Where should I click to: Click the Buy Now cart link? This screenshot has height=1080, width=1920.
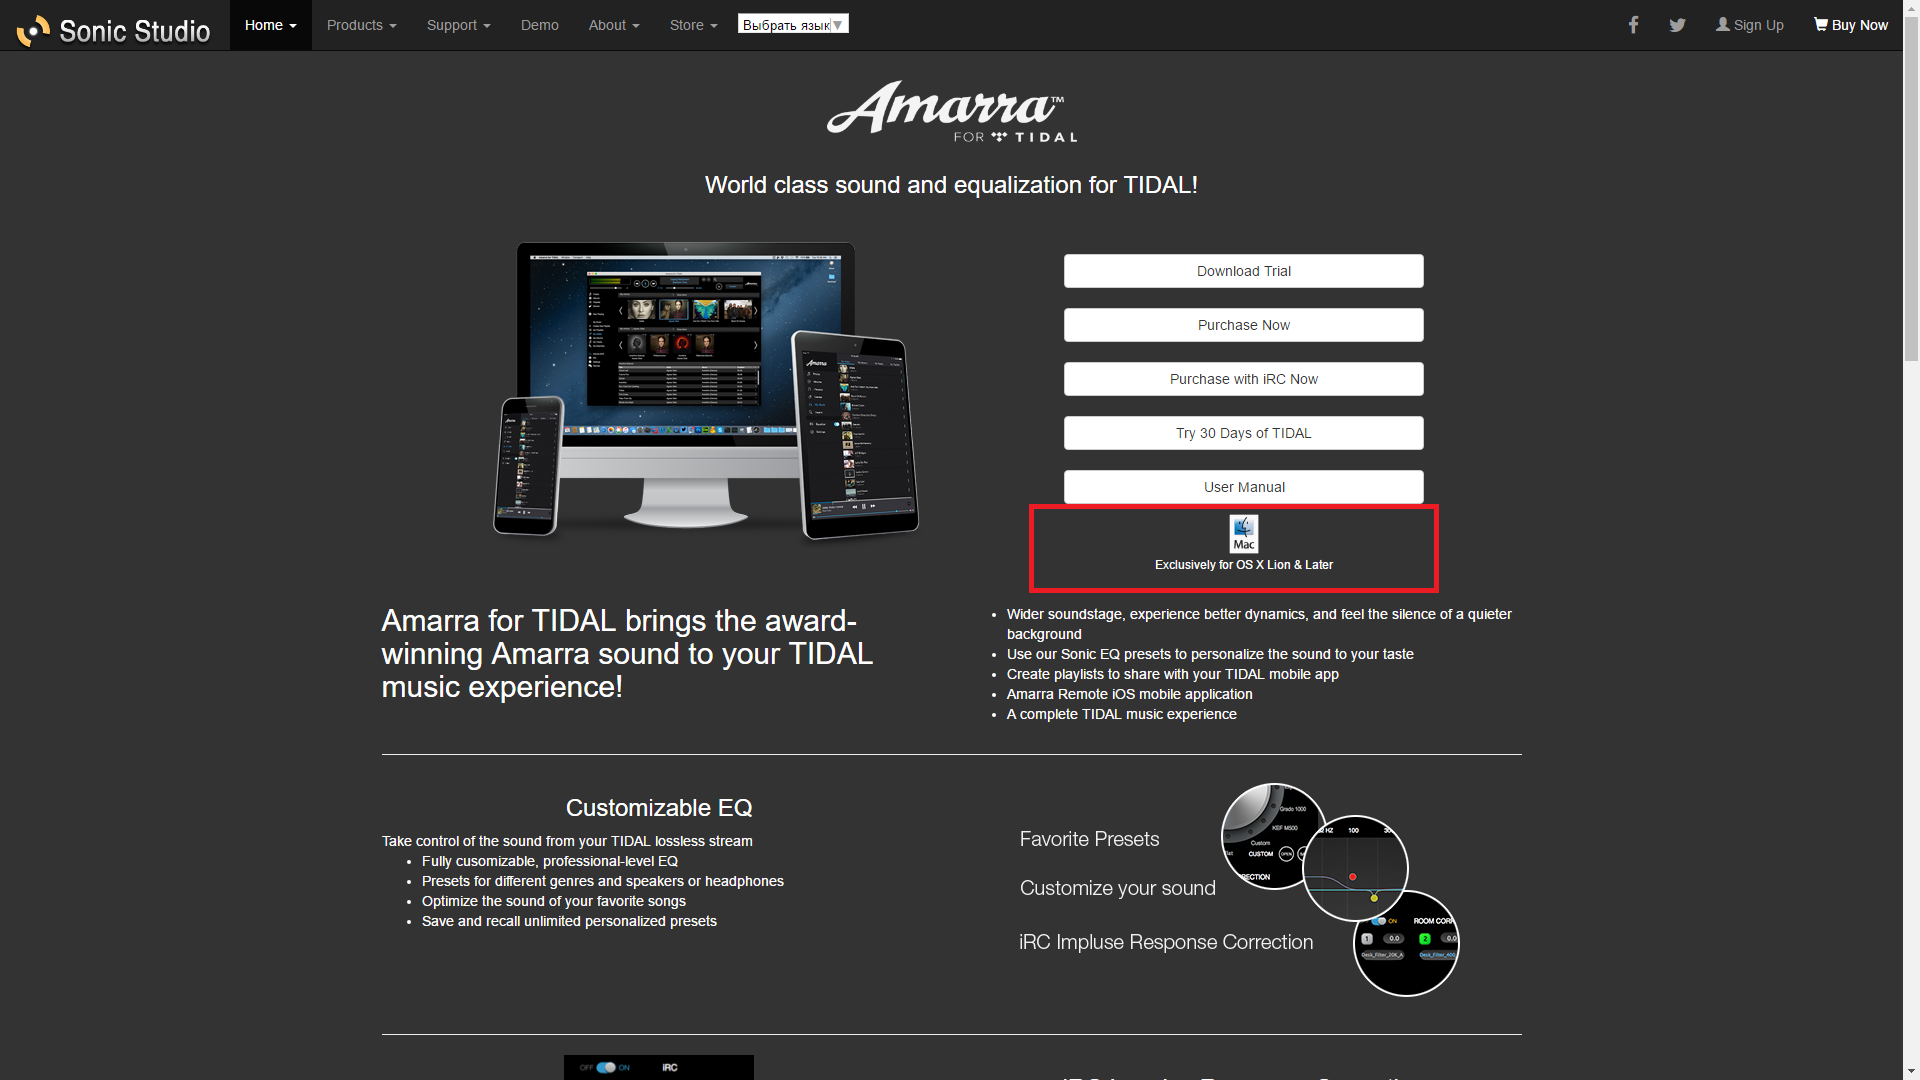point(1851,25)
